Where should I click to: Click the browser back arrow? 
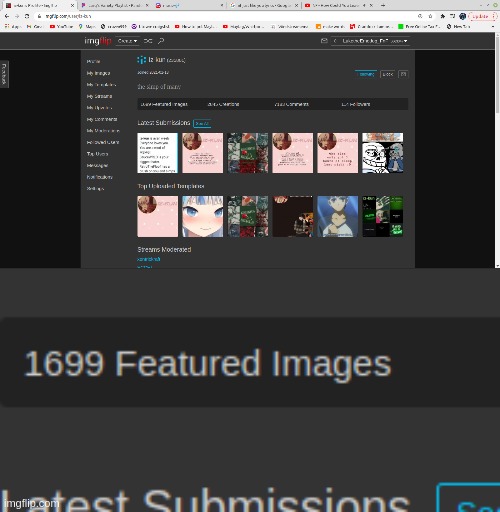7,16
